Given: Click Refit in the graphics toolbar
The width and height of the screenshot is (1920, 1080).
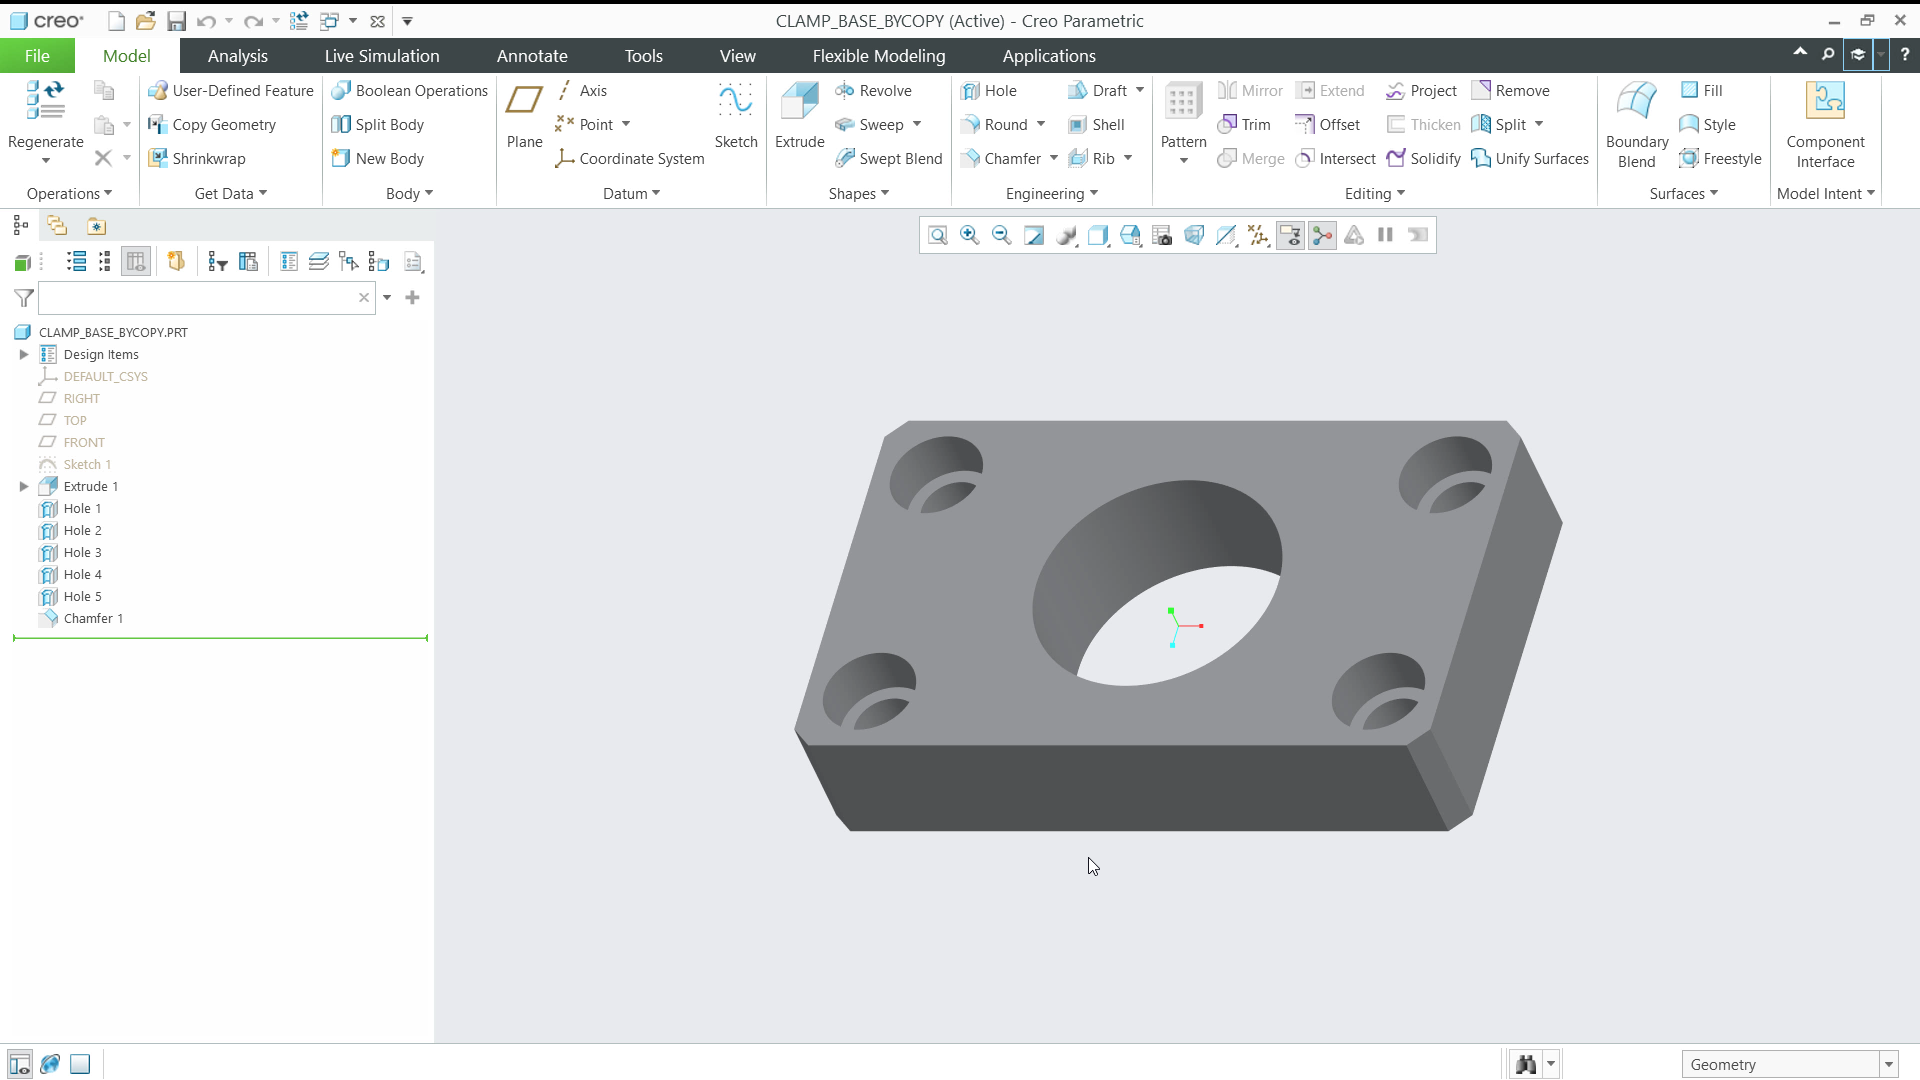Looking at the screenshot, I should pyautogui.click(x=937, y=235).
